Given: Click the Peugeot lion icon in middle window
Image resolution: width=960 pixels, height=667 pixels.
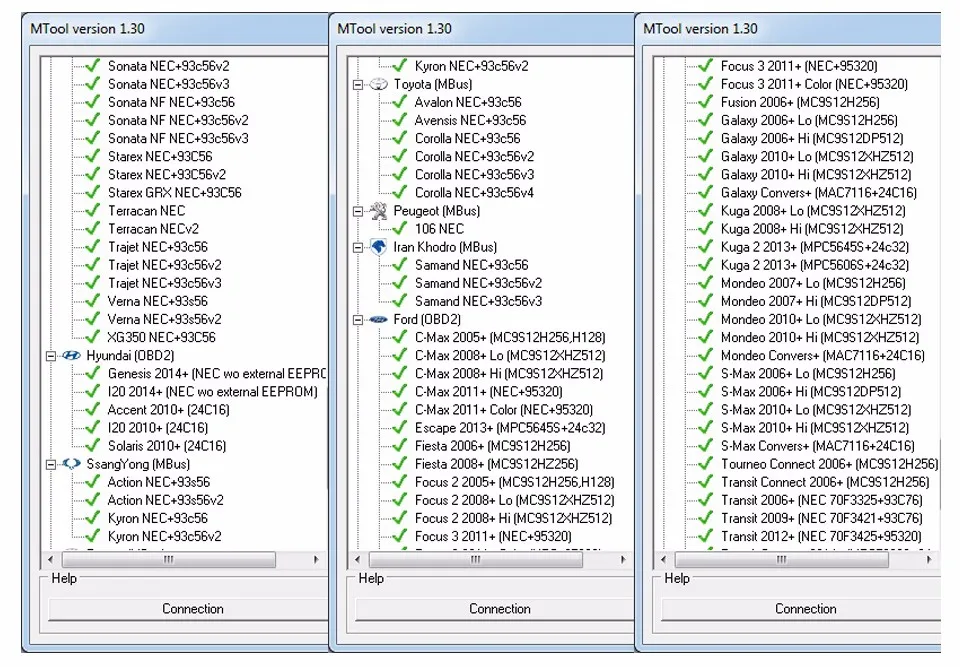Looking at the screenshot, I should pyautogui.click(x=378, y=211).
